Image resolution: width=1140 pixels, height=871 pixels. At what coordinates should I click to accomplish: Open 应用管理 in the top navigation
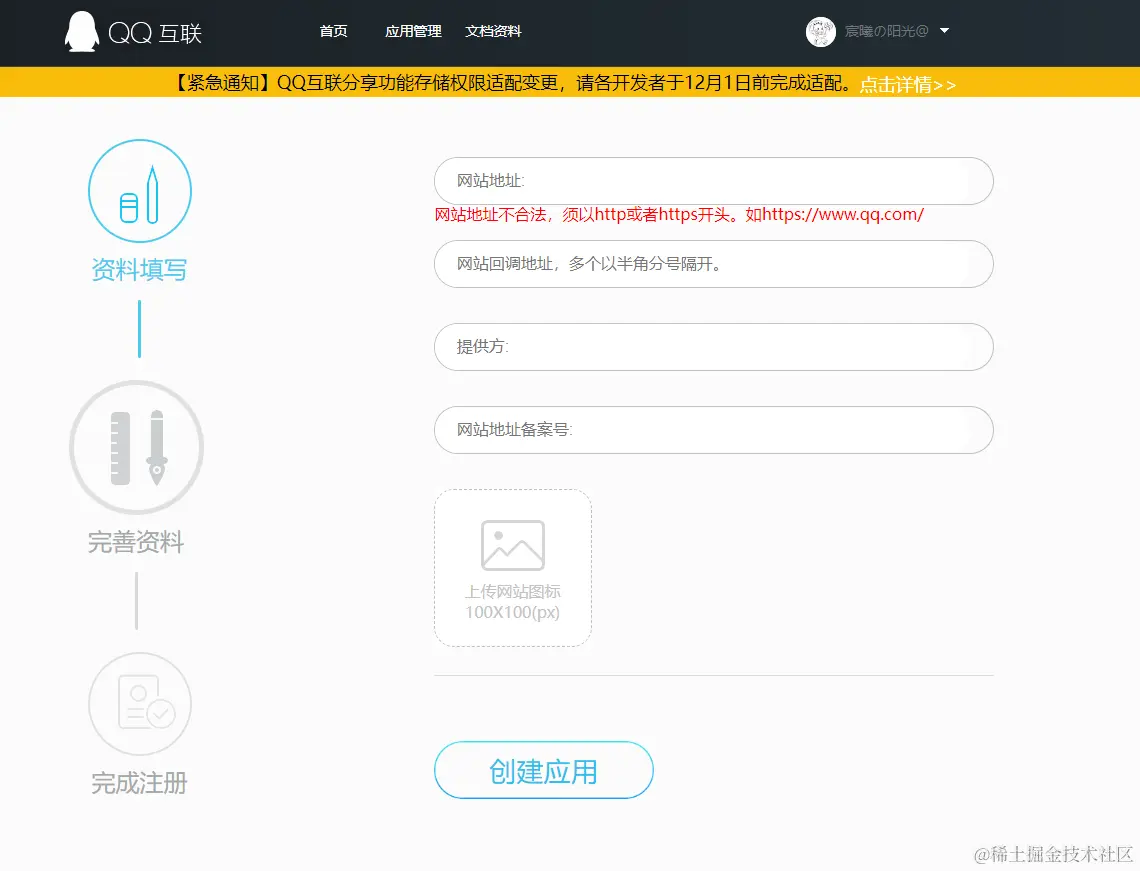coord(413,31)
